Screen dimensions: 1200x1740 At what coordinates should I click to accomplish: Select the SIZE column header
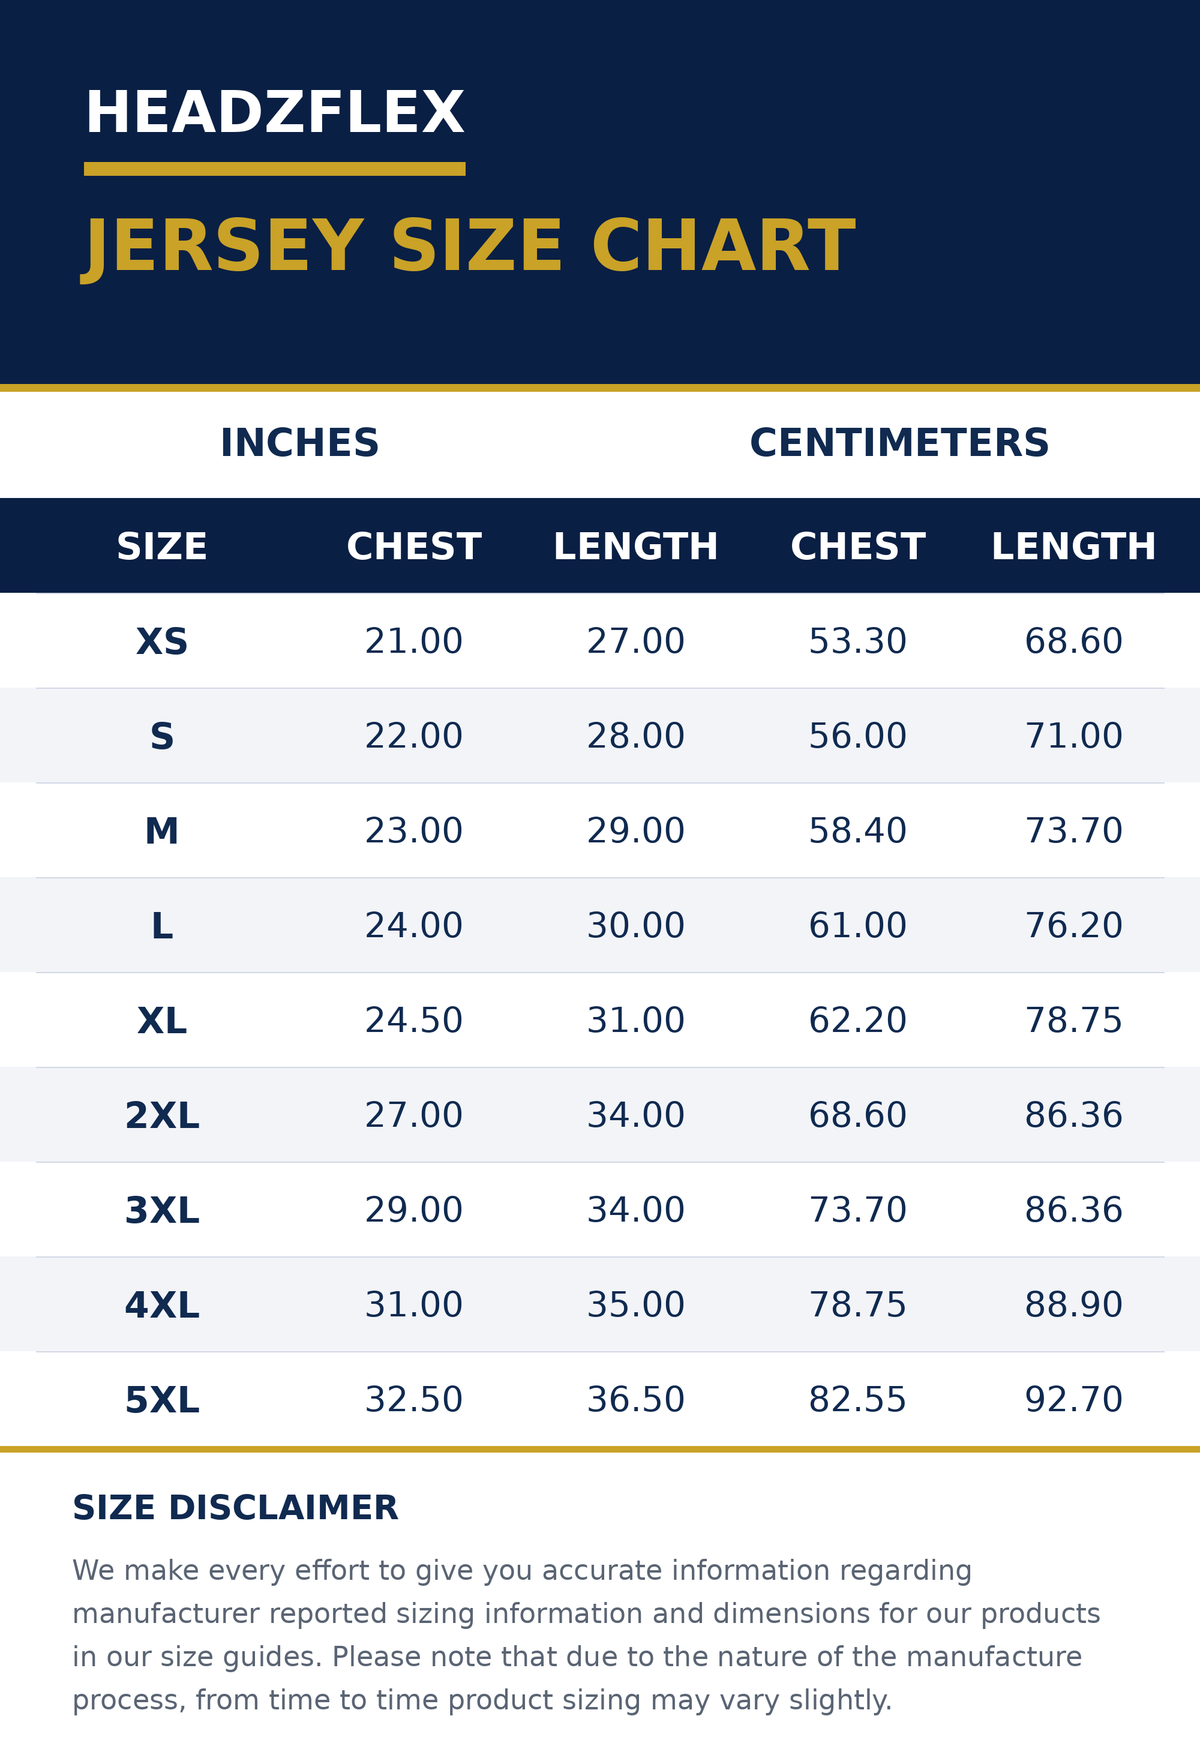[162, 547]
